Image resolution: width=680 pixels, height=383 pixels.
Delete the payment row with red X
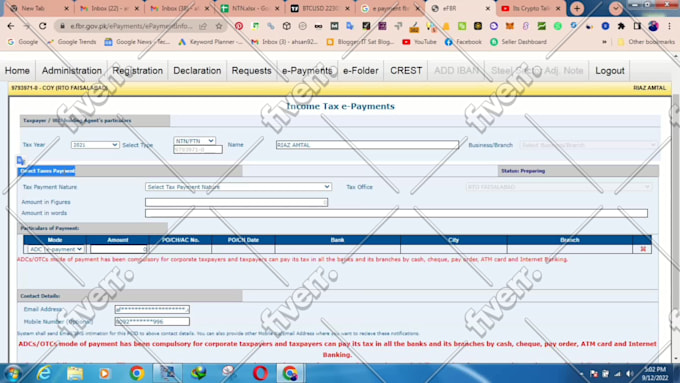pos(643,249)
